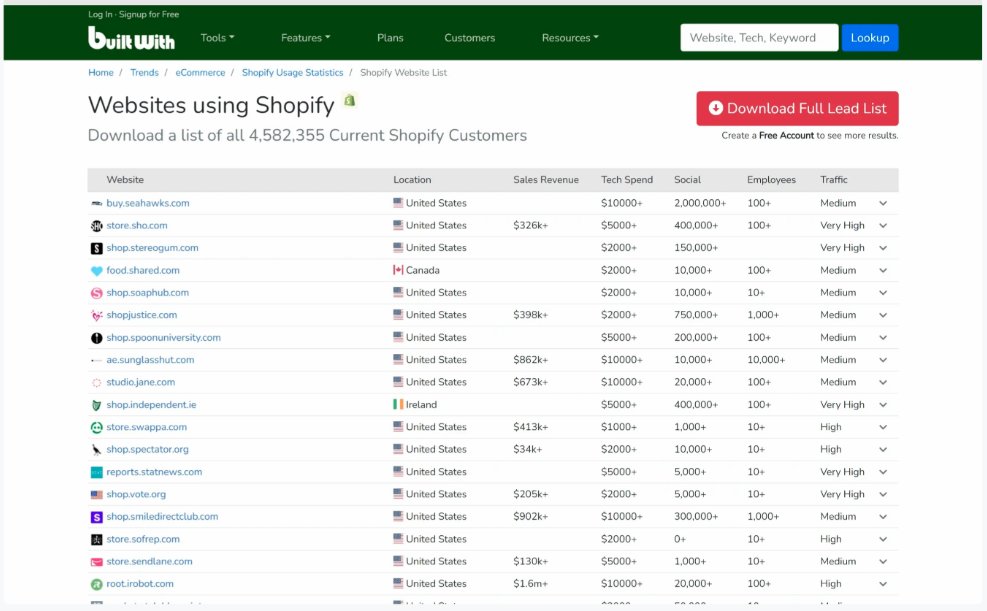Viewport: 987px width, 611px height.
Task: Open the shop.spoonuniversity.com link
Action: tap(164, 338)
